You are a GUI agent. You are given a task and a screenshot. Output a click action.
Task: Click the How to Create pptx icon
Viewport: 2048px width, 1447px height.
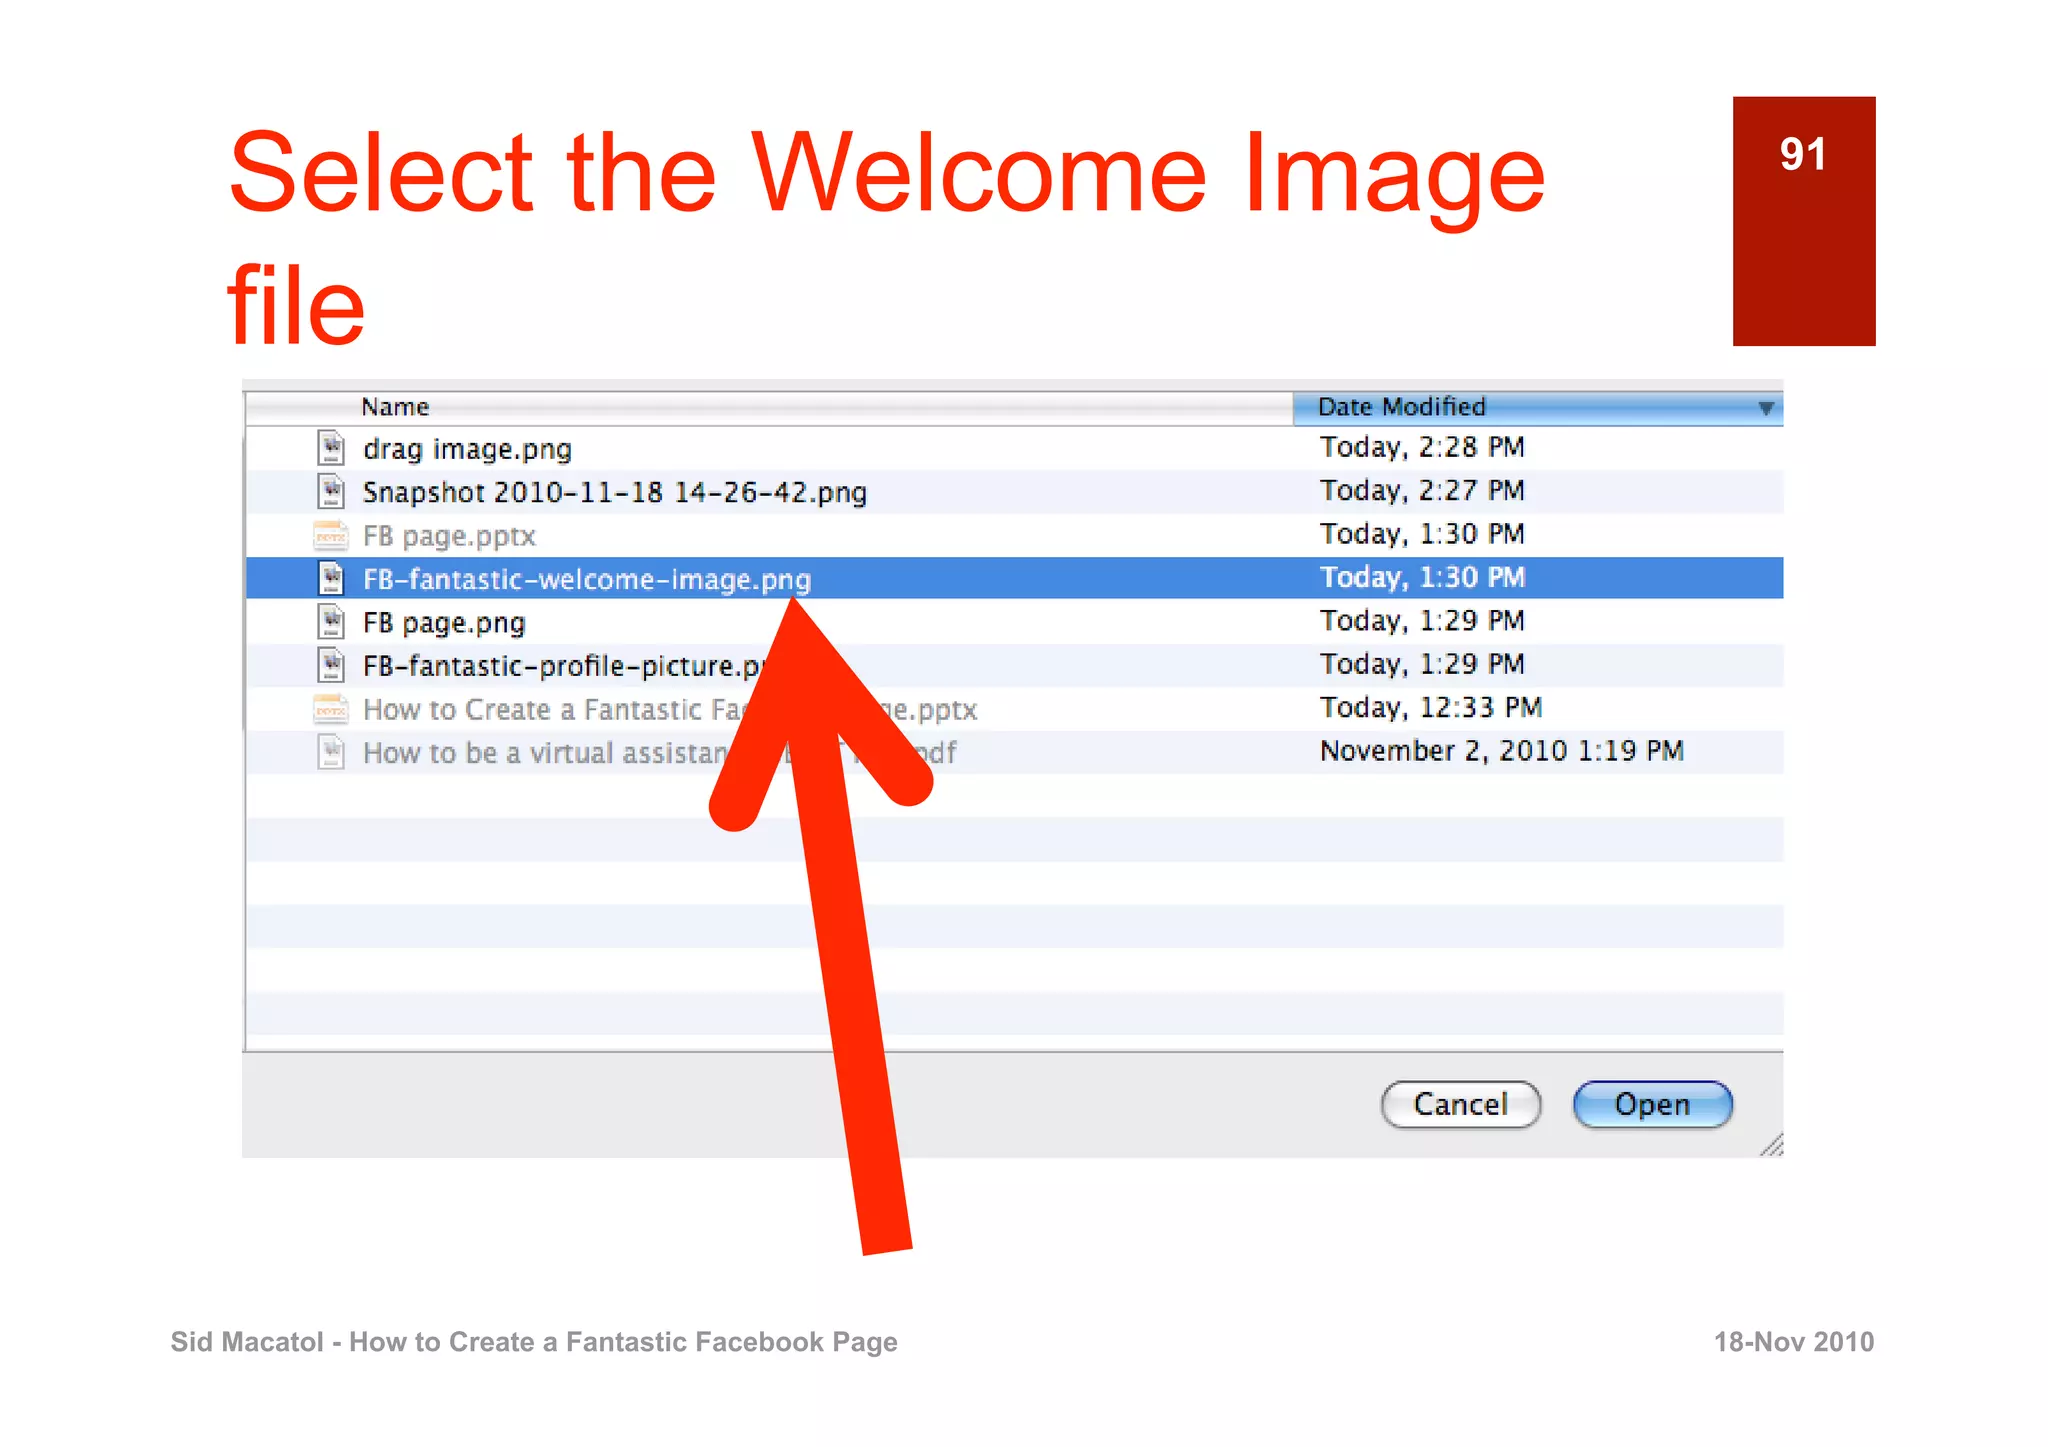pyautogui.click(x=331, y=709)
